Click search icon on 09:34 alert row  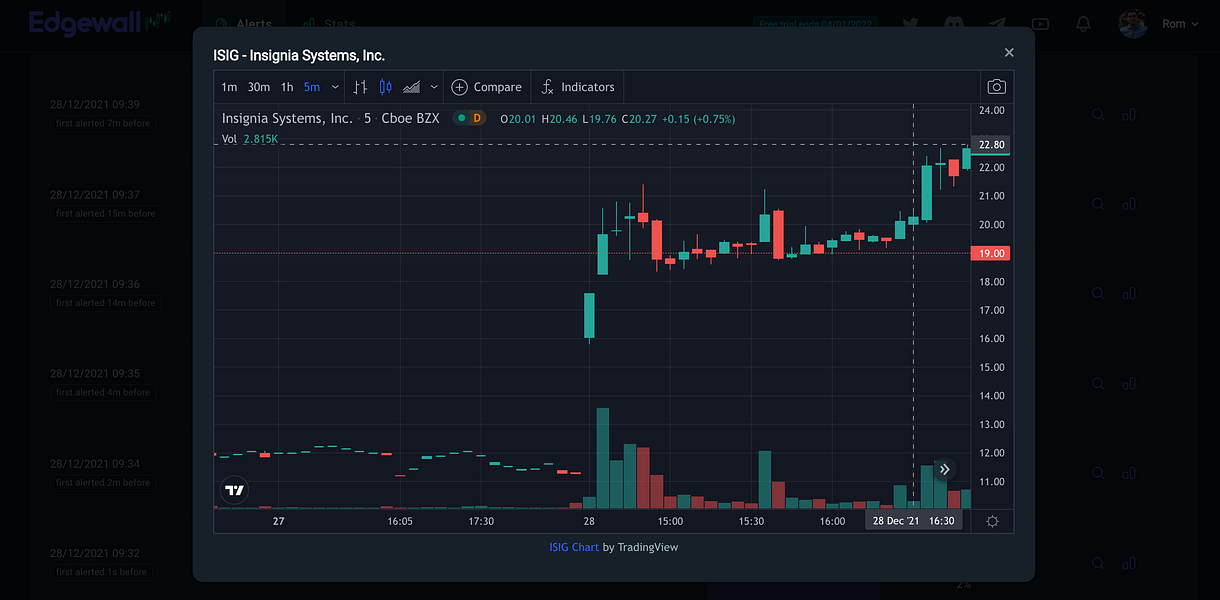[1098, 472]
